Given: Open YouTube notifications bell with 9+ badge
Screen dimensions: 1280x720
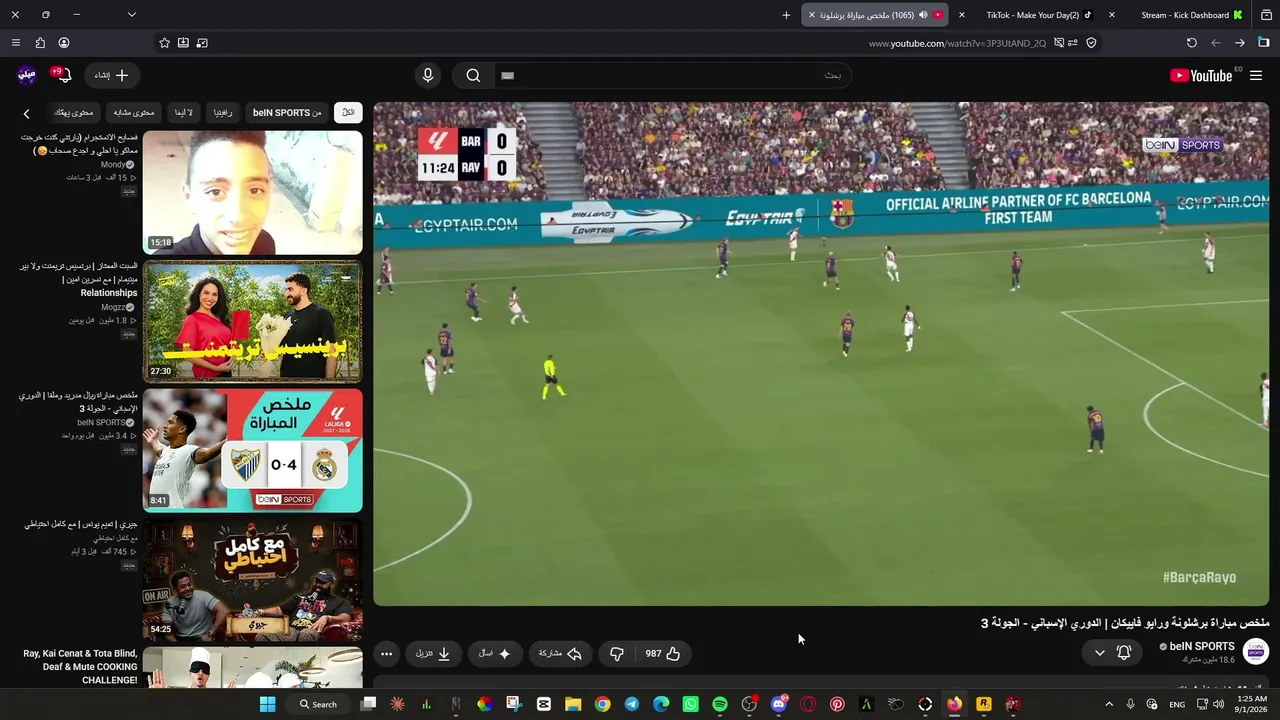Looking at the screenshot, I should click(63, 75).
